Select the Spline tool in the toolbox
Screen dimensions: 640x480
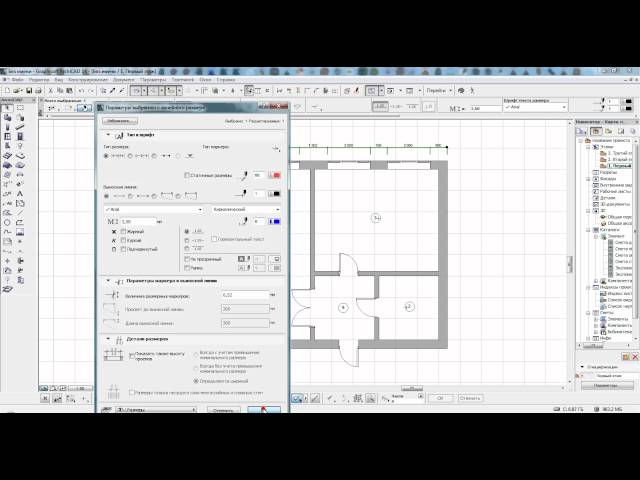(x=7, y=232)
